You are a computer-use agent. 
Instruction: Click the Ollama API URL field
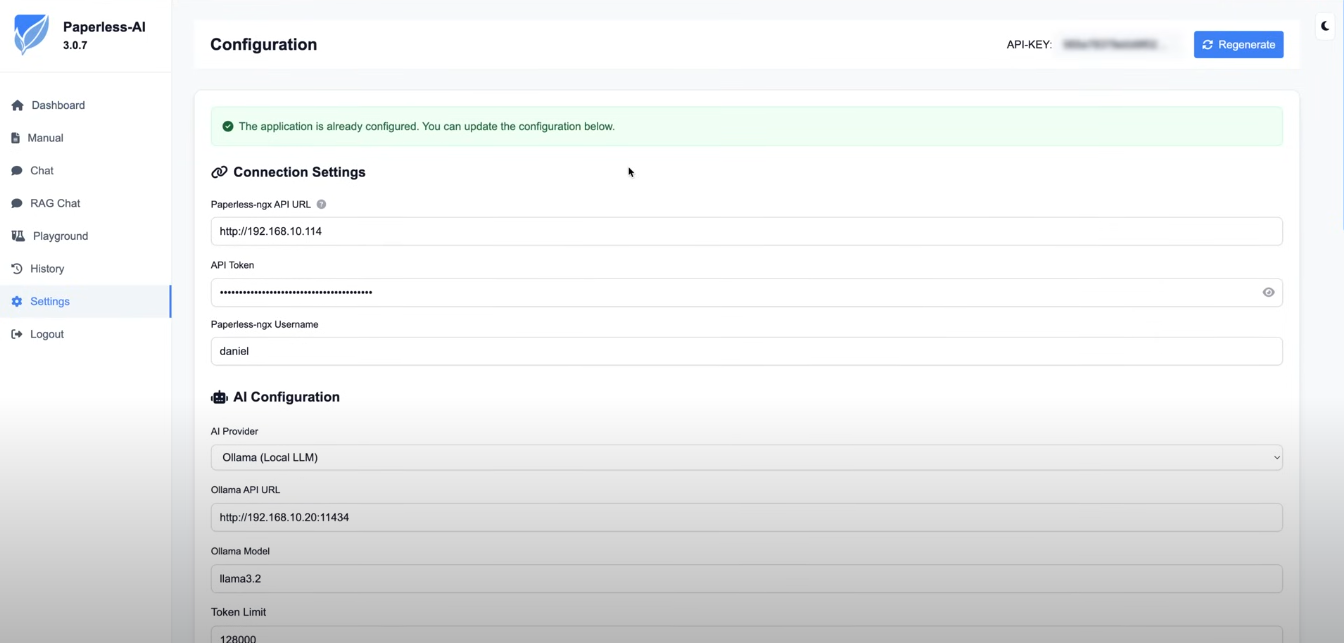(x=746, y=517)
